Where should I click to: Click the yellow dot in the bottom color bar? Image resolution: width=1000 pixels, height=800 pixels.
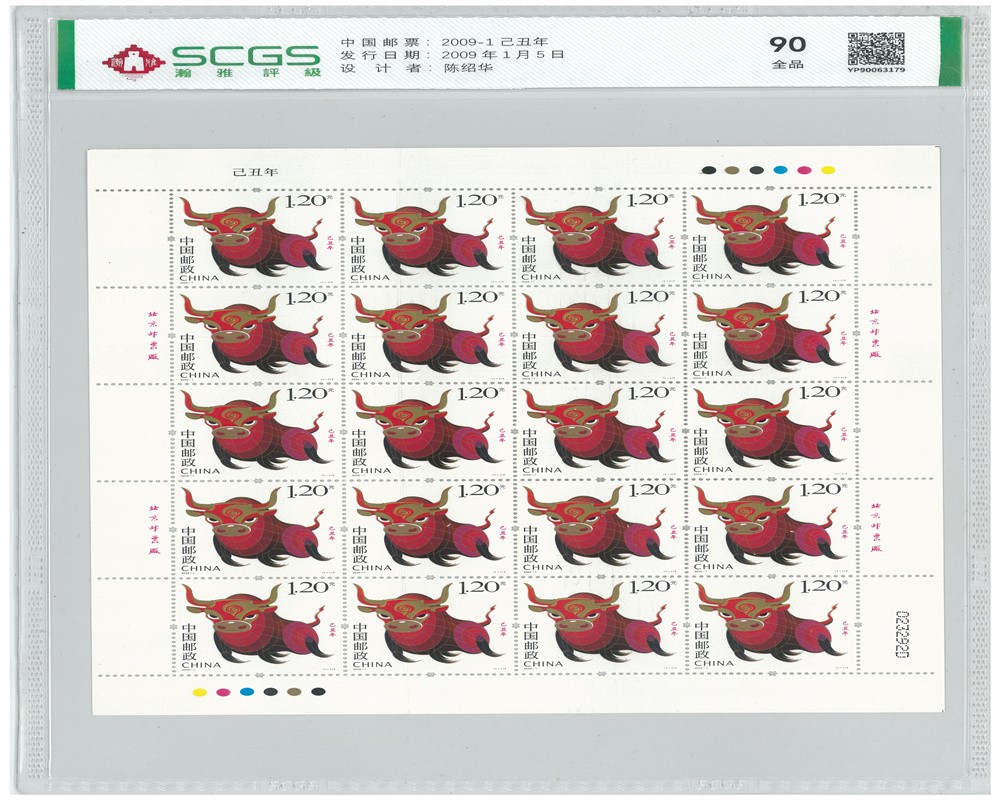(x=198, y=691)
